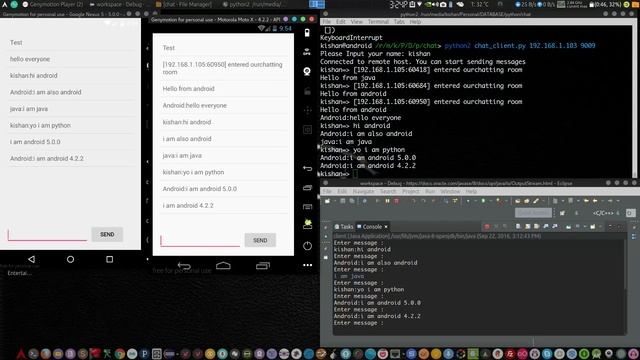Click the Open Console icon in Console toolbar

tap(593, 227)
